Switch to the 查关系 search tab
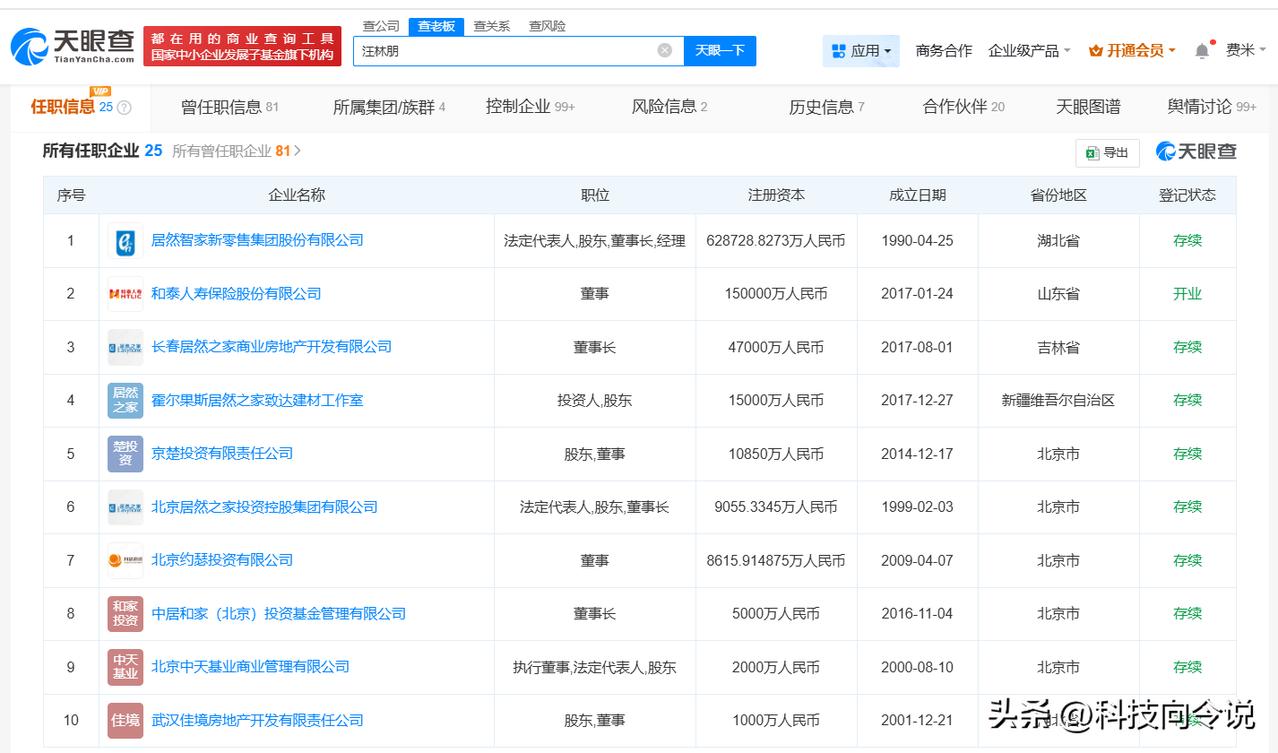Image resolution: width=1278 pixels, height=753 pixels. 491,26
